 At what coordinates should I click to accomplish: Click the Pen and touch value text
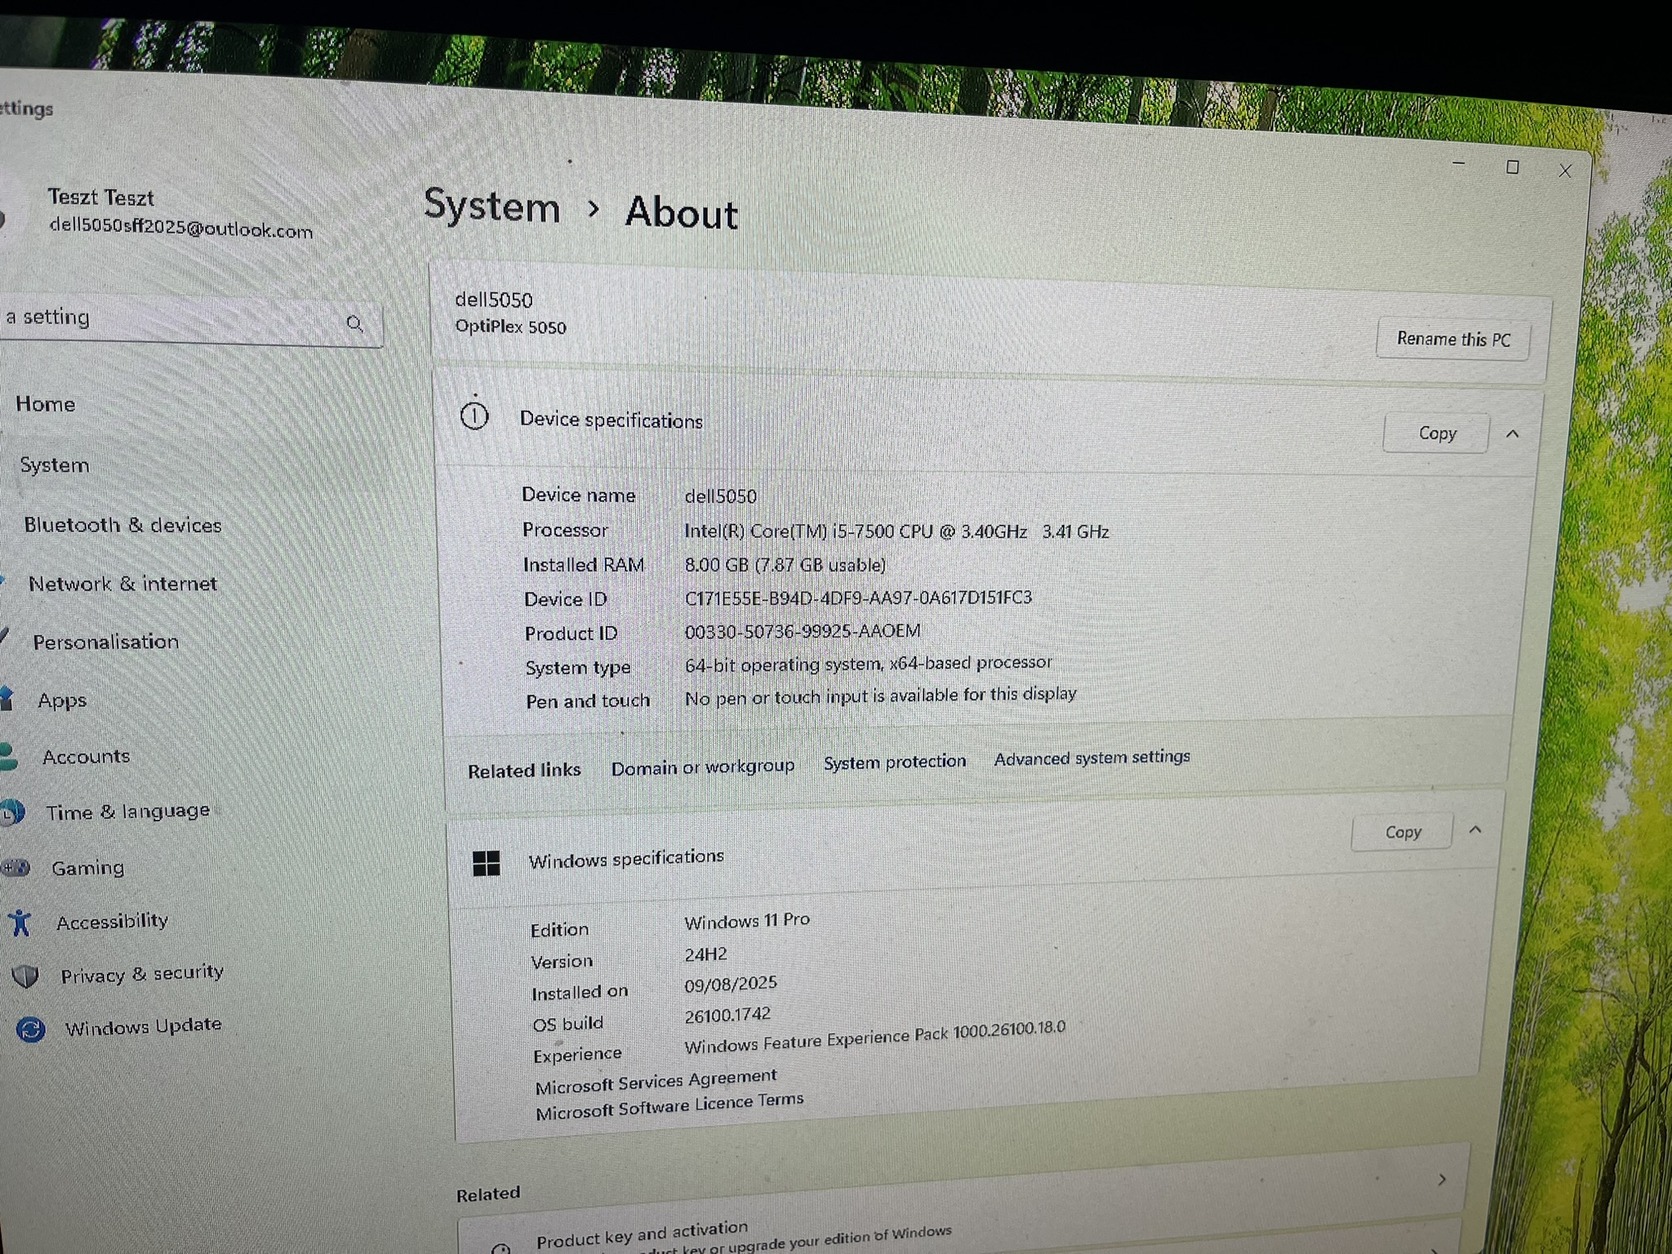click(880, 696)
